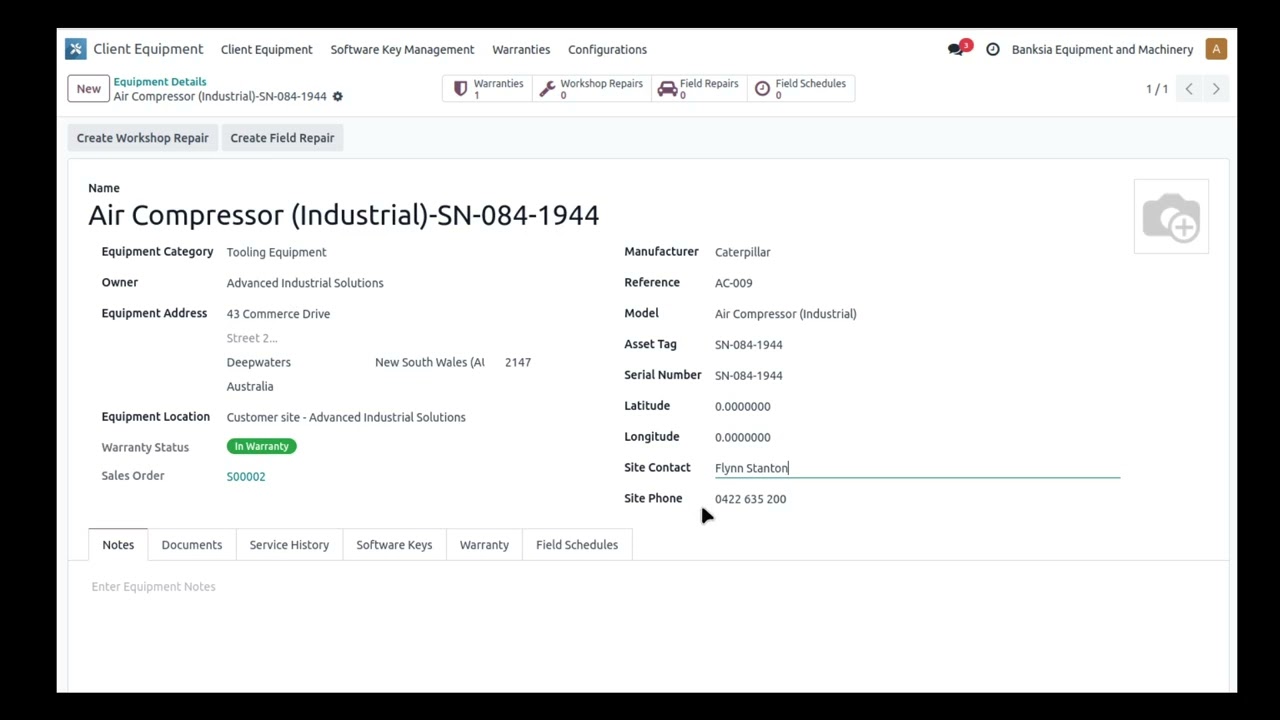This screenshot has height=720, width=1280.
Task: Open Warranties top menu
Action: click(521, 49)
